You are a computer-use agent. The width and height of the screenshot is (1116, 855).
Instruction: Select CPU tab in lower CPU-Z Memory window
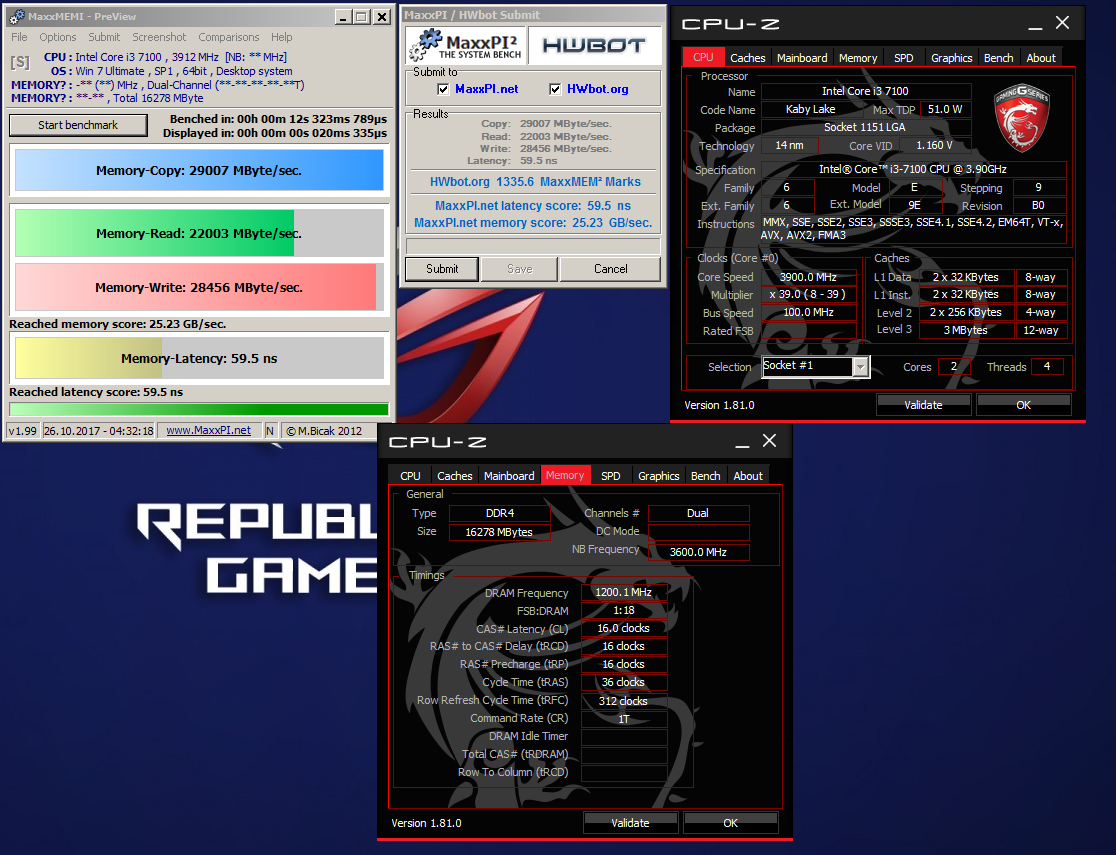point(411,476)
